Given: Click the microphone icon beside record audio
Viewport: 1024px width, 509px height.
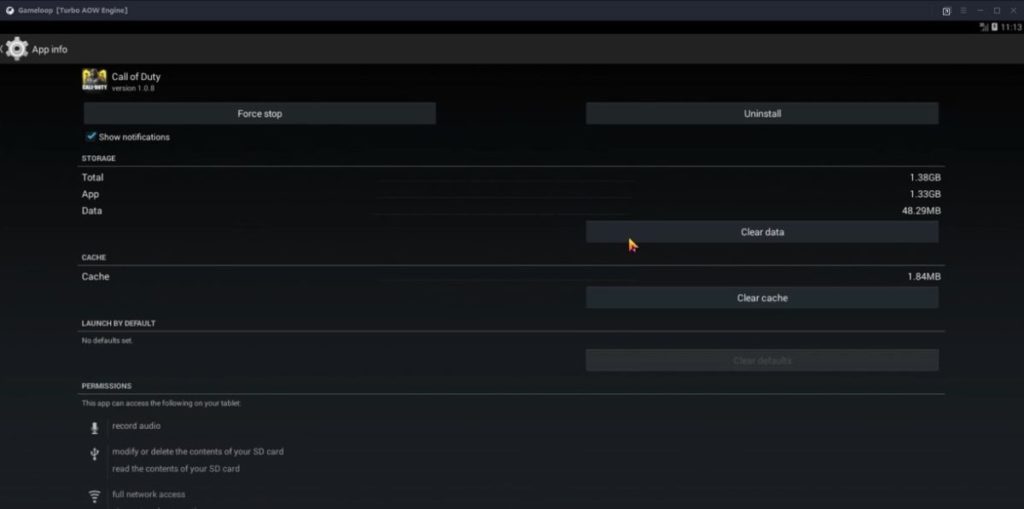Looking at the screenshot, I should point(95,428).
